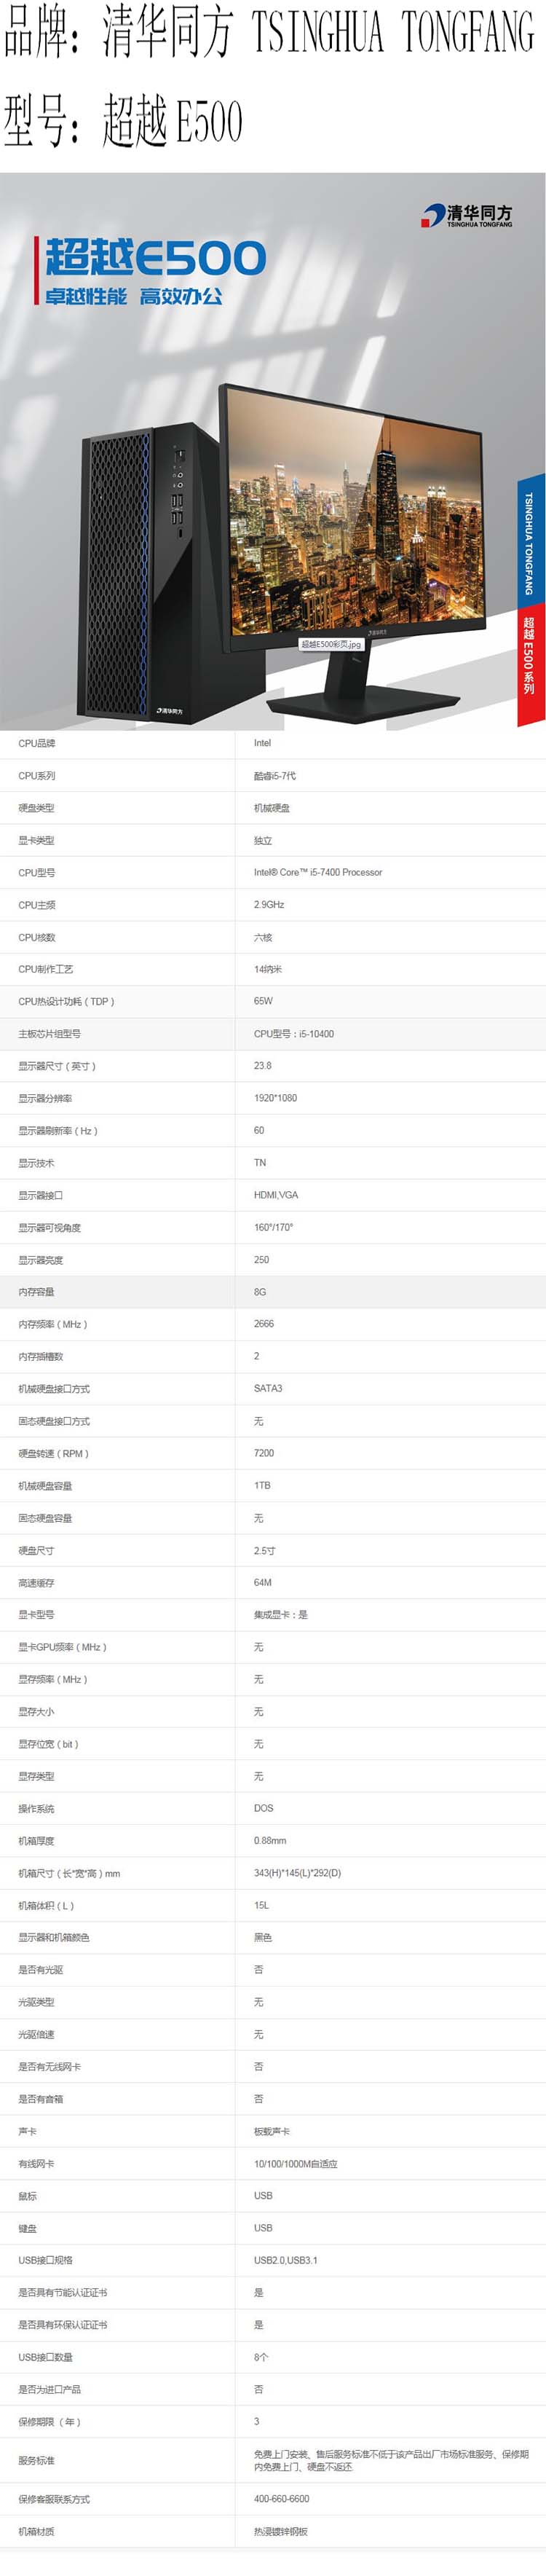The width and height of the screenshot is (546, 2576).
Task: Click the '六核' value for CPU核数
Action: (263, 937)
